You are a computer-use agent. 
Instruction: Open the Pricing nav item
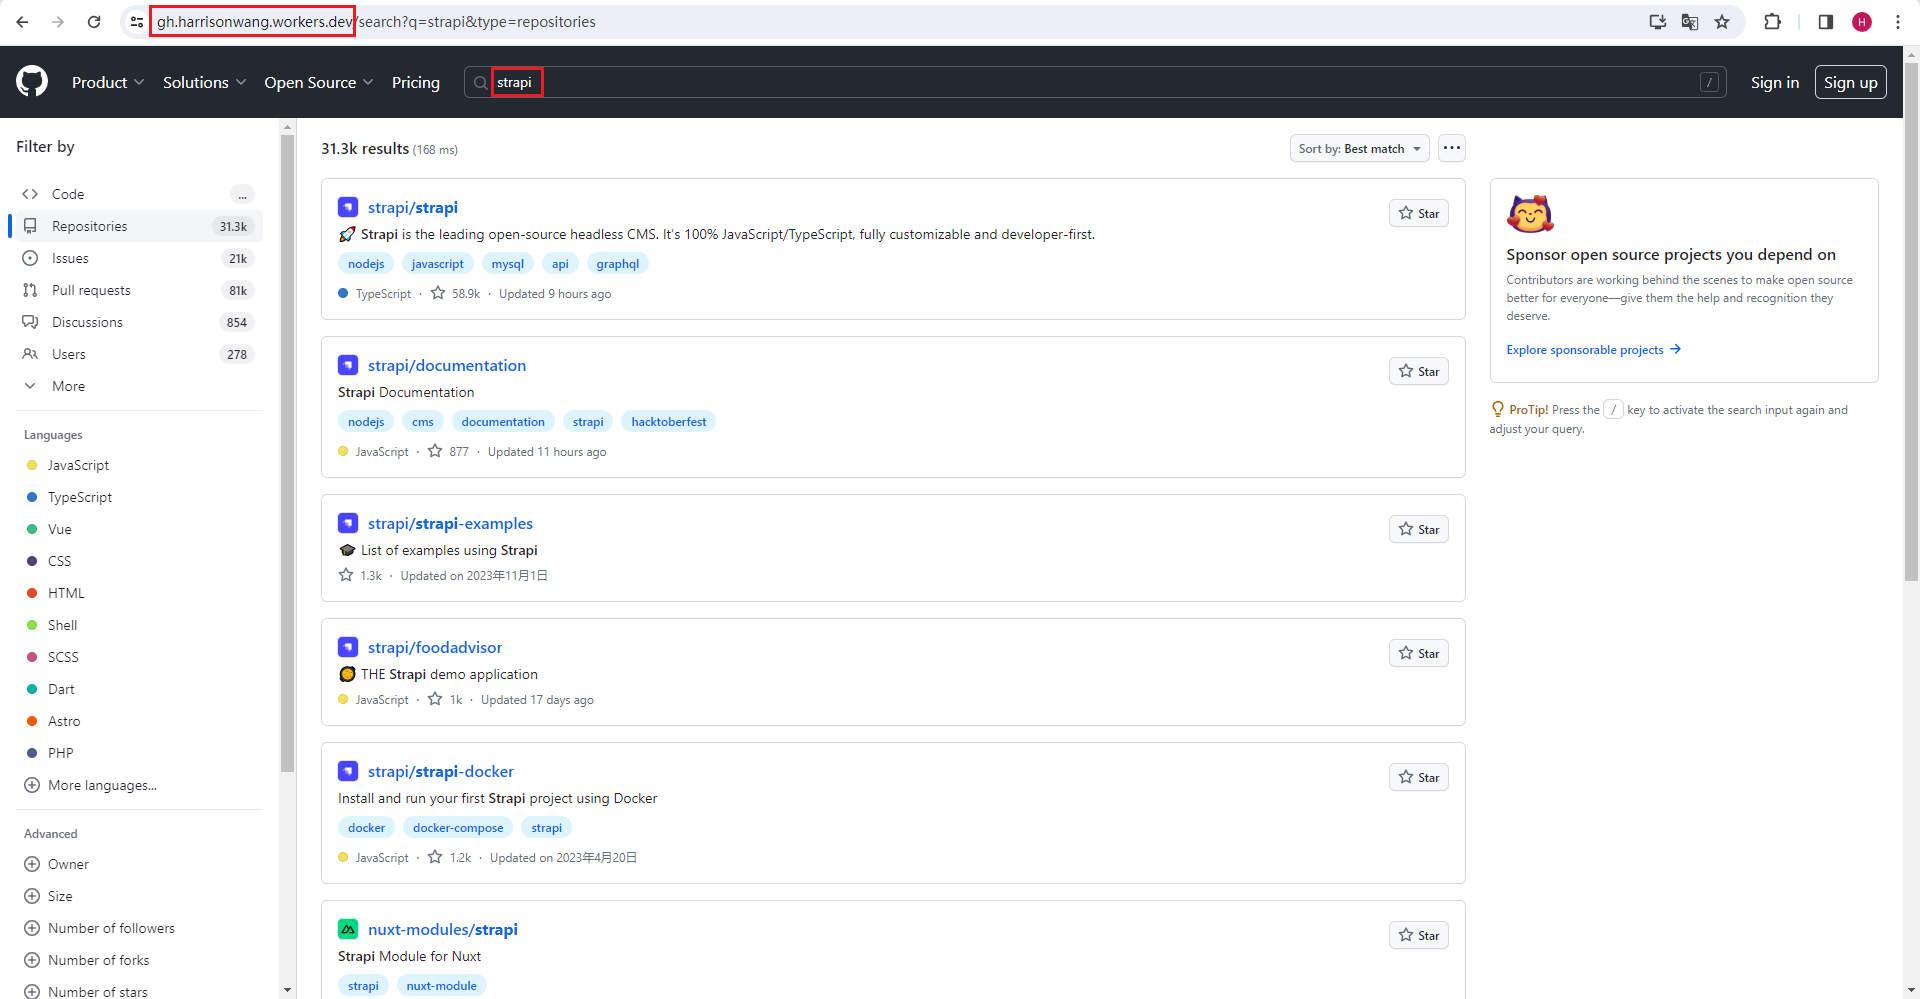(415, 82)
